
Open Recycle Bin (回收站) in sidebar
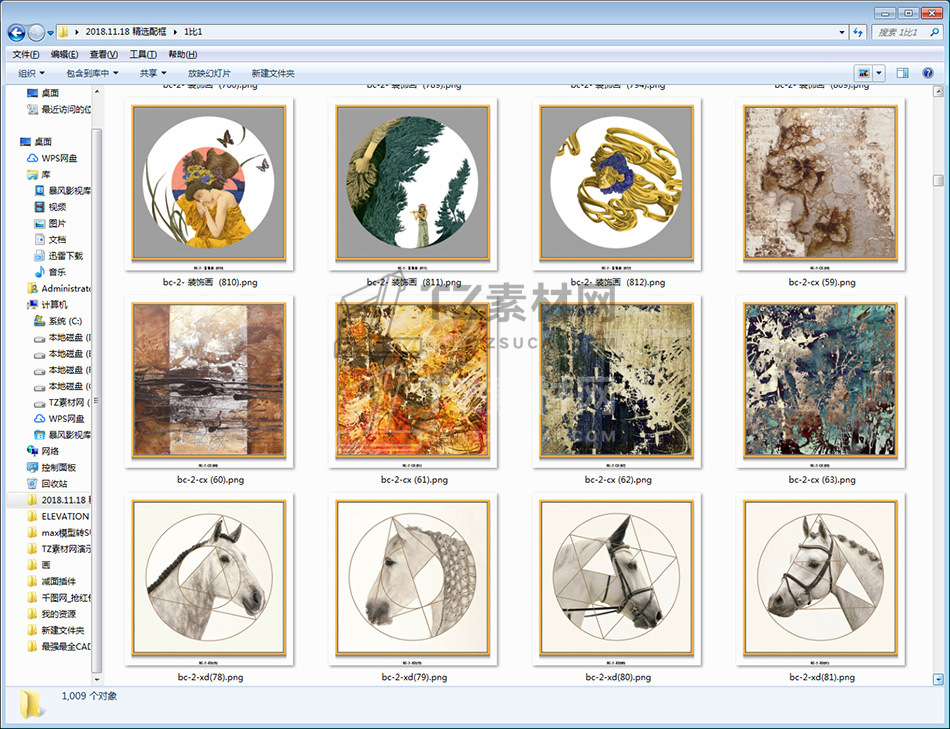[x=54, y=483]
